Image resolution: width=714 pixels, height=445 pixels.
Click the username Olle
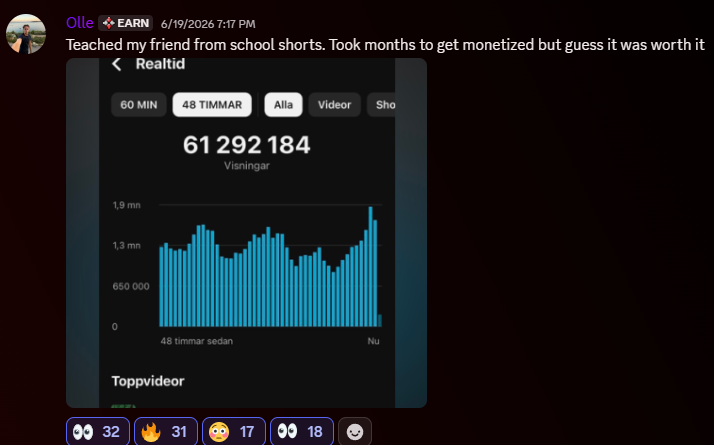click(x=80, y=23)
